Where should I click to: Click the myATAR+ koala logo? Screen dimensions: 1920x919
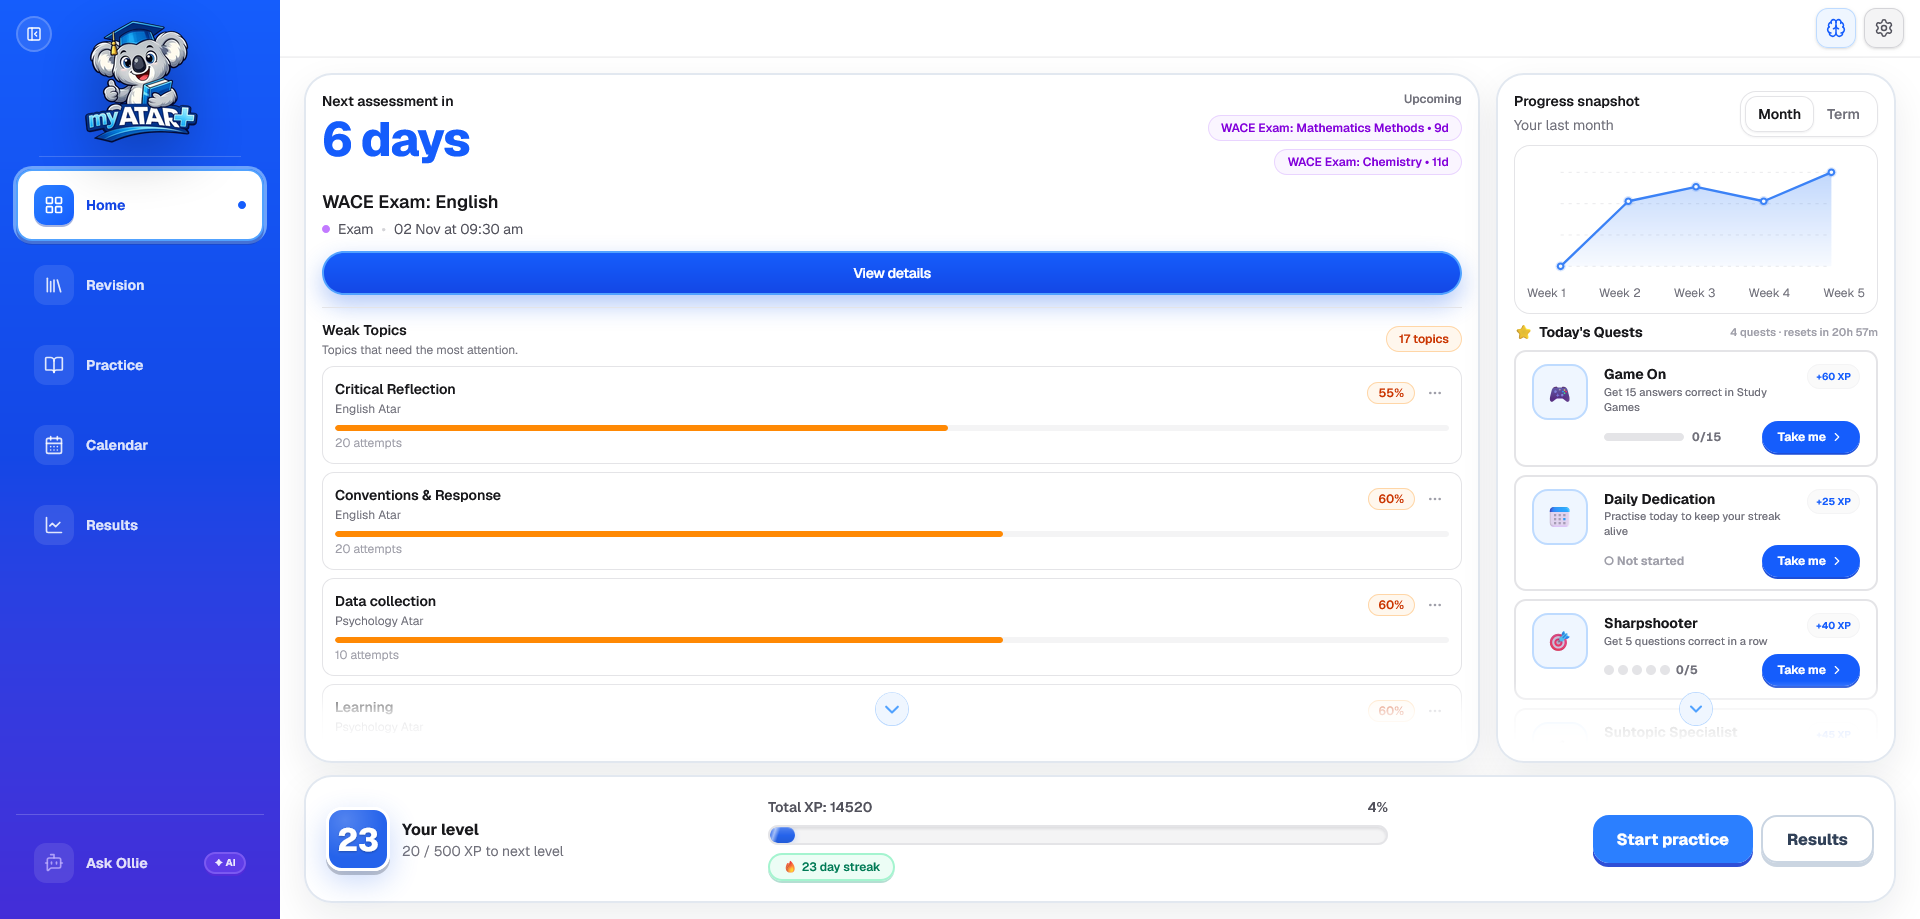coord(140,80)
